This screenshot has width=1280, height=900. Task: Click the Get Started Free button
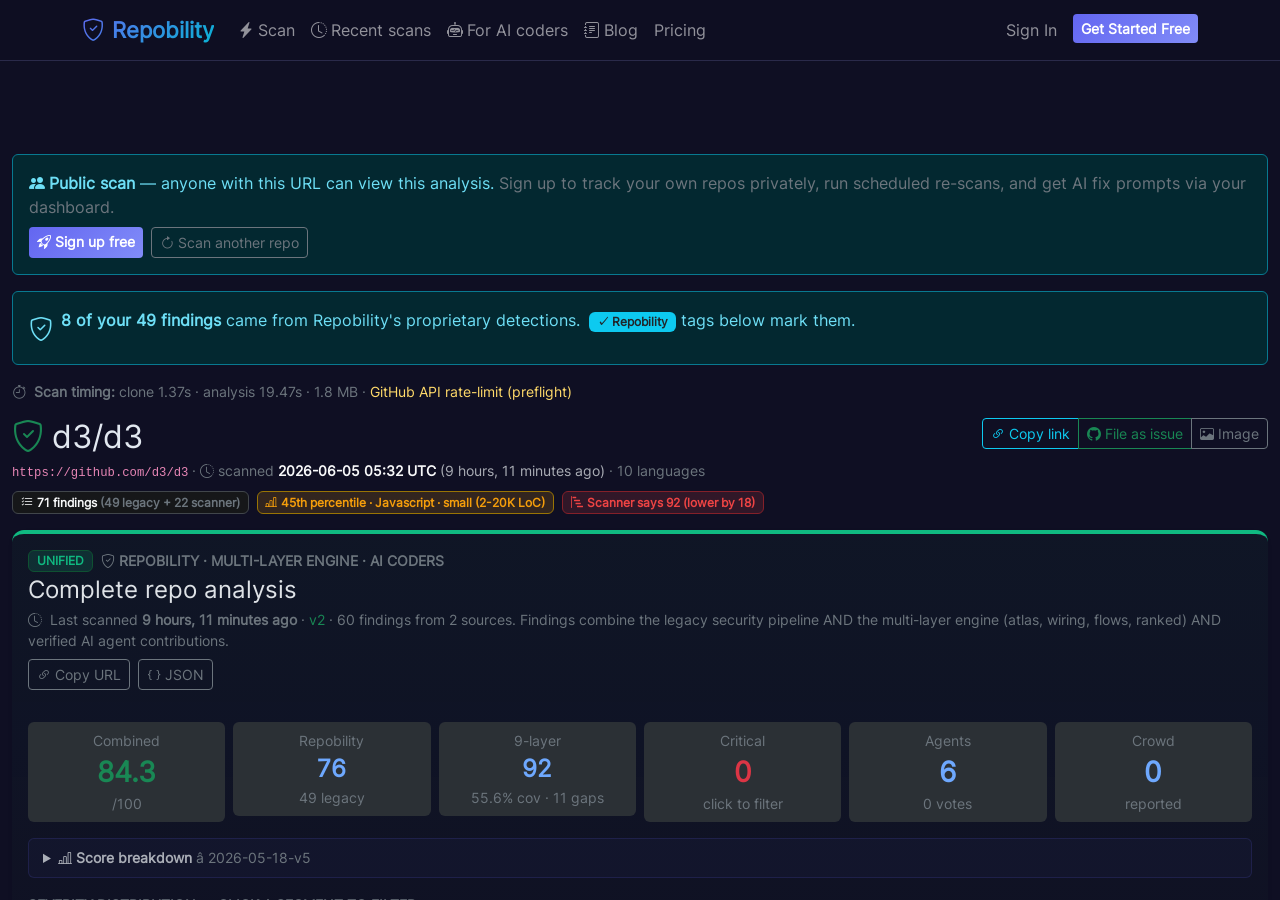[x=1135, y=29]
